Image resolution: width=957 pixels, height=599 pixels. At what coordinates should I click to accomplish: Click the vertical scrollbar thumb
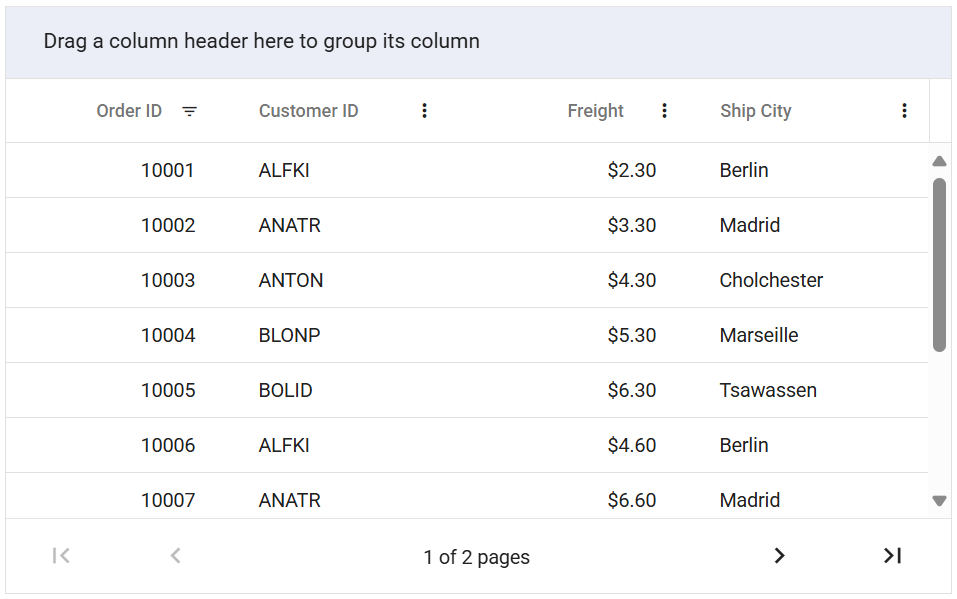(x=939, y=265)
